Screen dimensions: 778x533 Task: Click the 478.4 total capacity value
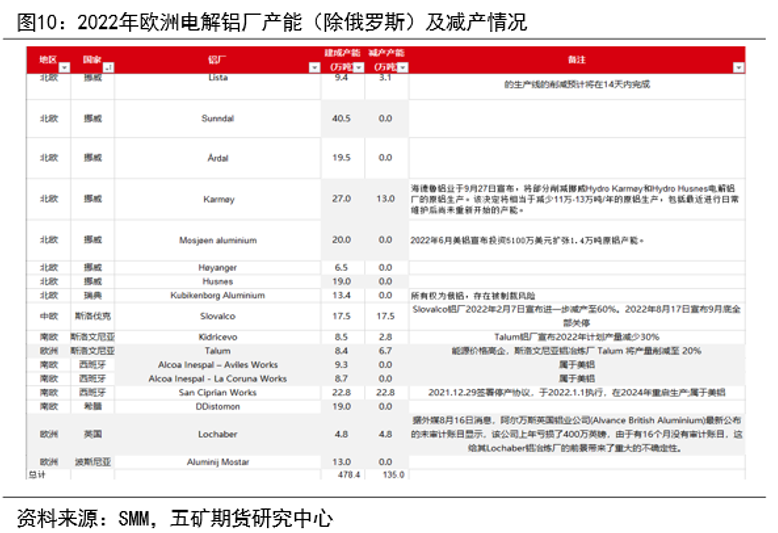(349, 475)
